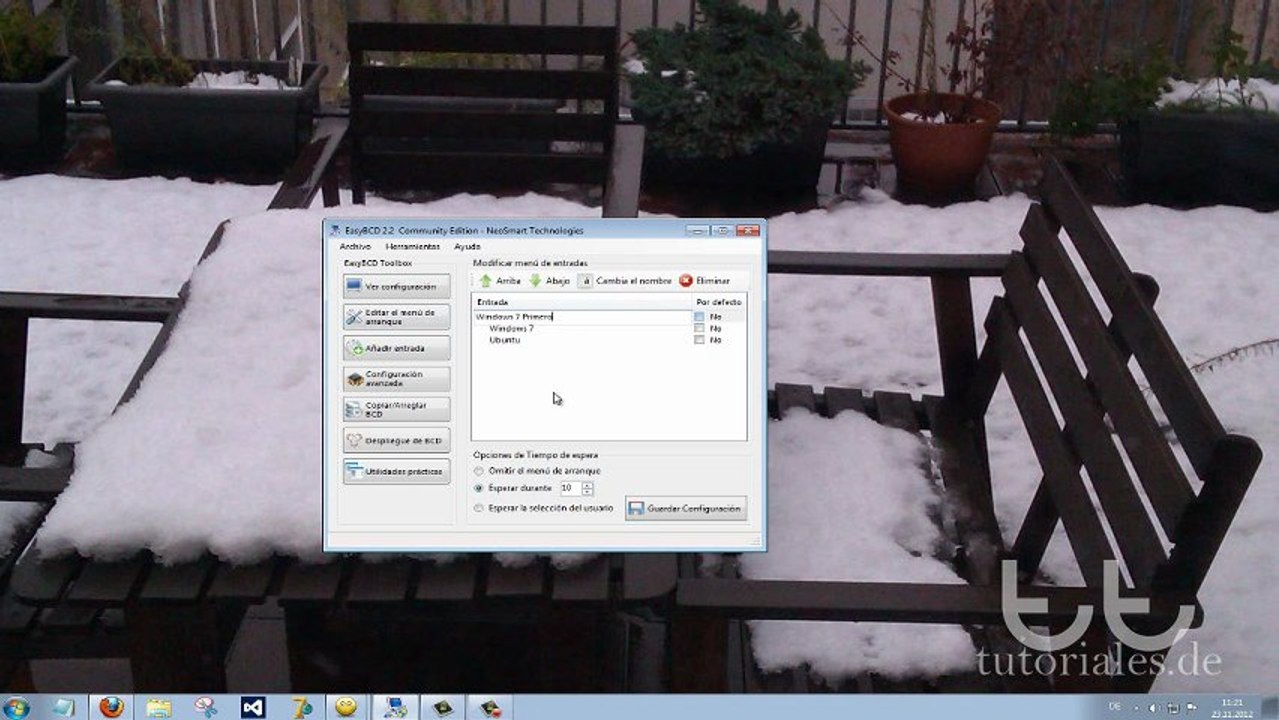Click the EasyBCD taskbar button
The image size is (1279, 720).
(x=395, y=707)
